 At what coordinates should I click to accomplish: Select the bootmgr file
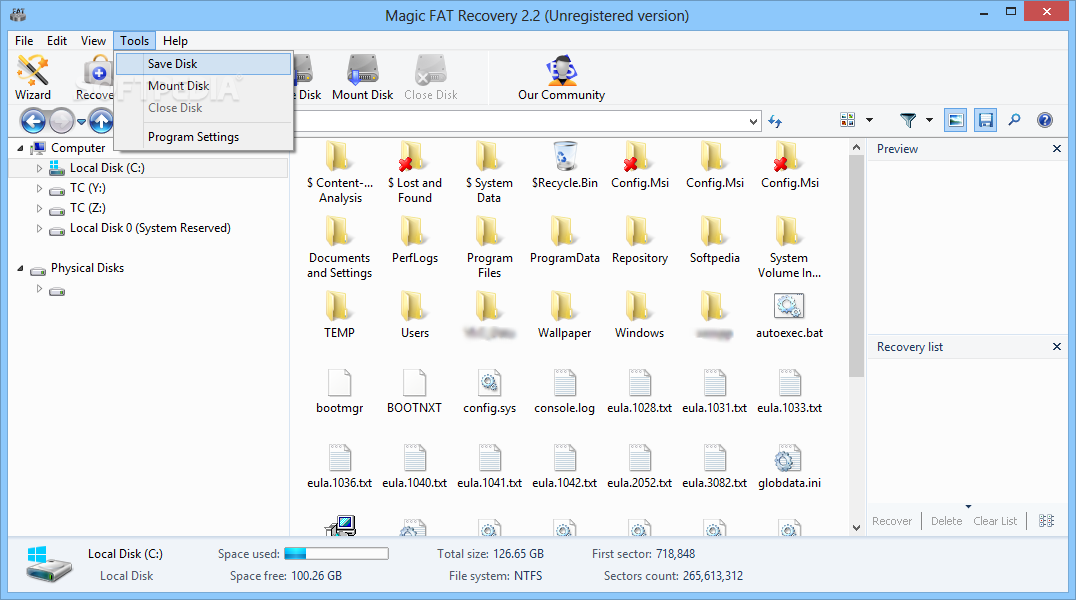tap(340, 391)
